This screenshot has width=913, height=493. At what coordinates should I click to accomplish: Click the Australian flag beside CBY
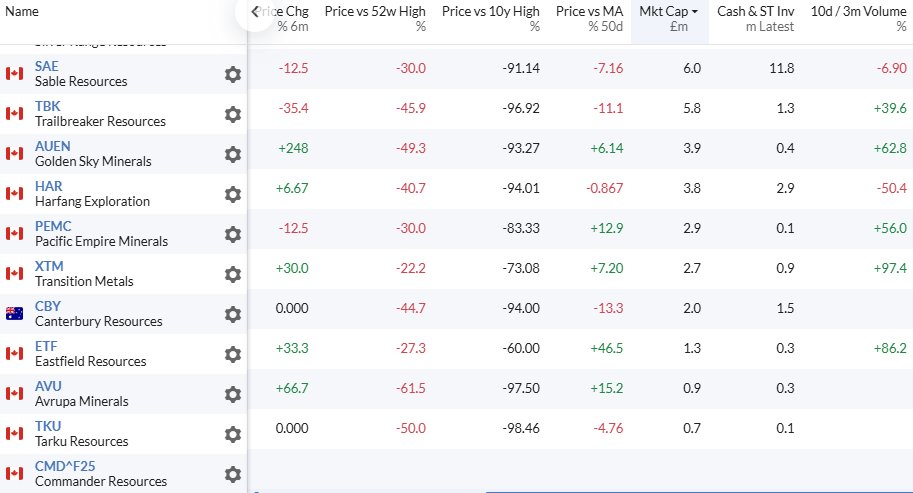click(x=15, y=314)
